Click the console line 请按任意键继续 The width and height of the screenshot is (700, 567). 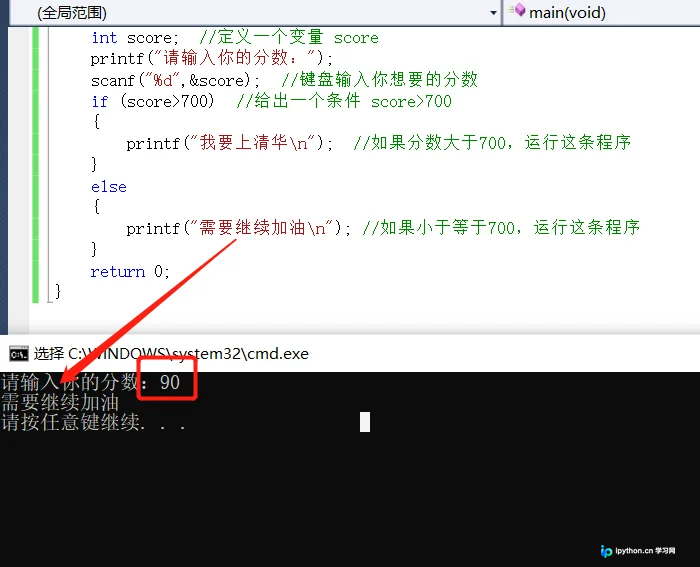coord(93,422)
